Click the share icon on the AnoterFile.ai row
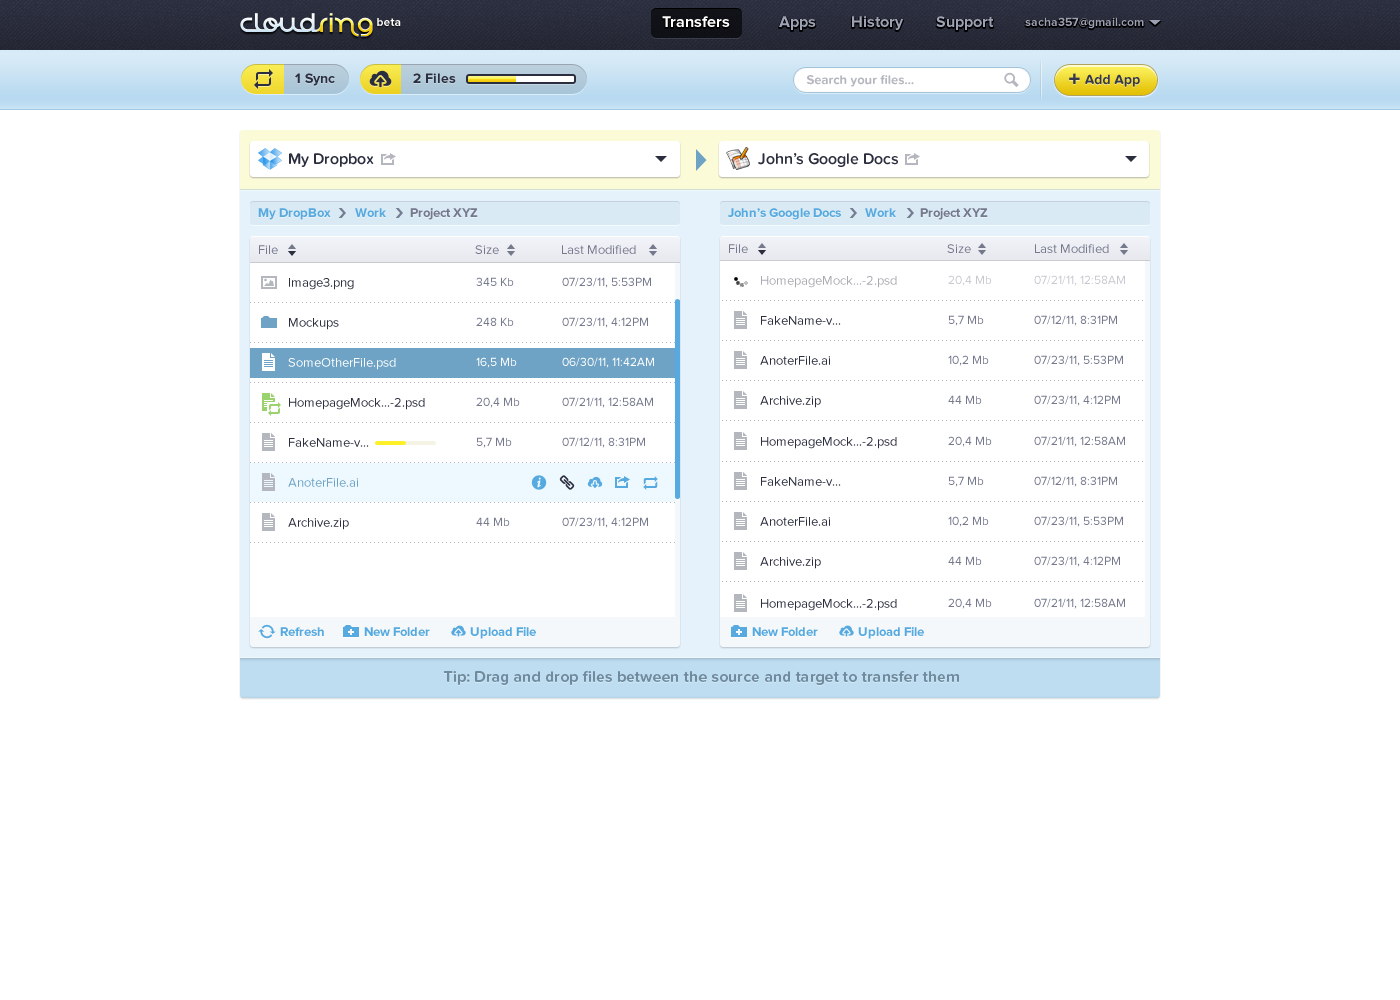 pyautogui.click(x=622, y=482)
